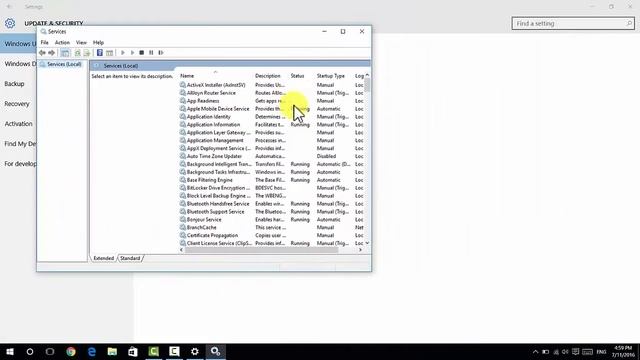The image size is (640, 360).
Task: Click the Forward arrow in Services toolbar
Action: point(51,53)
